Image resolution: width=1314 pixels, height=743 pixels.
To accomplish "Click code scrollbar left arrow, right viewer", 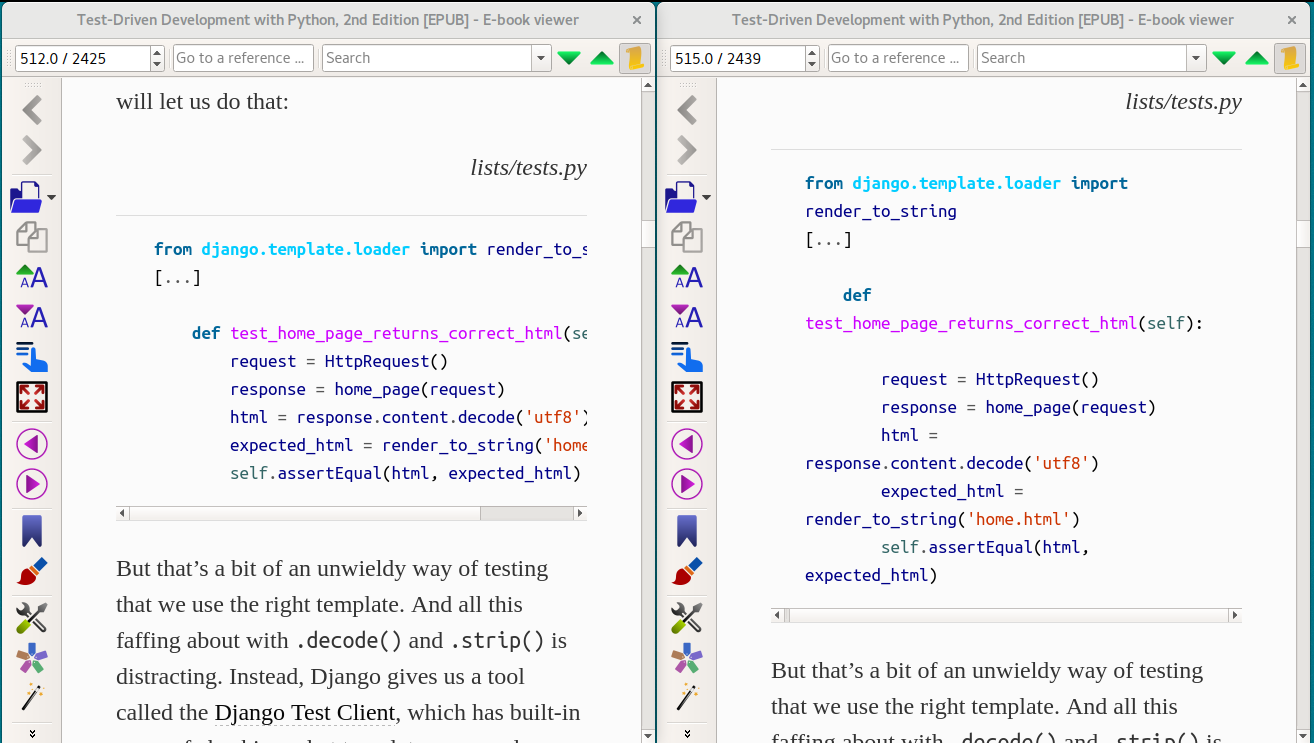I will click(777, 615).
